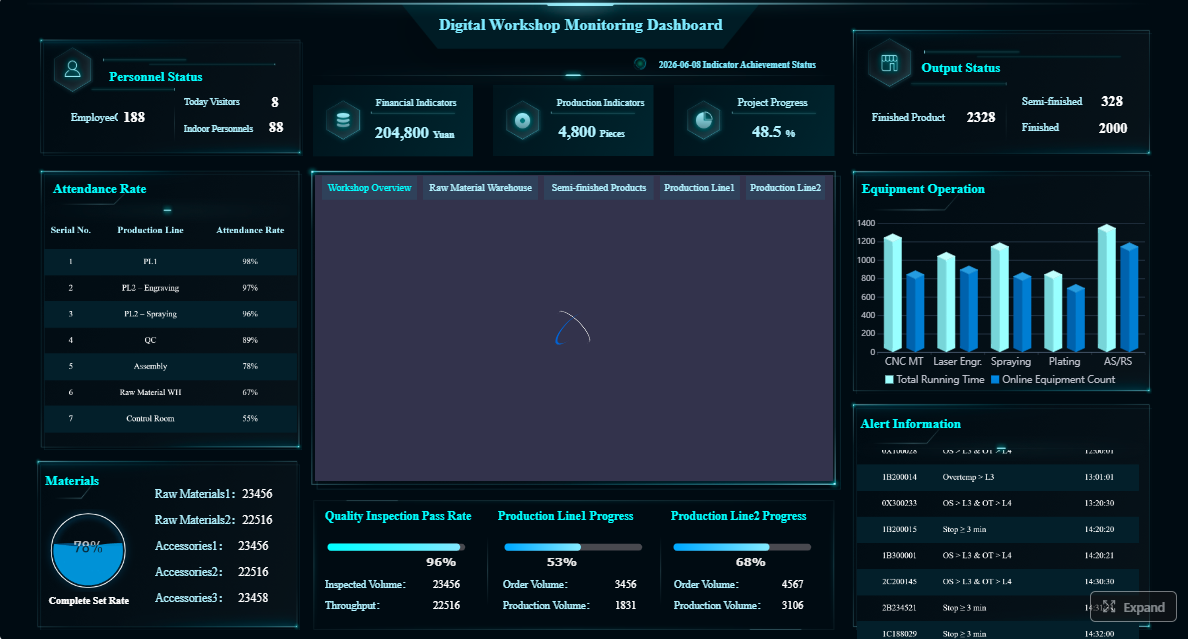Click the Indicator Achievement Status dot icon
The height and width of the screenshot is (639, 1188).
tap(640, 64)
